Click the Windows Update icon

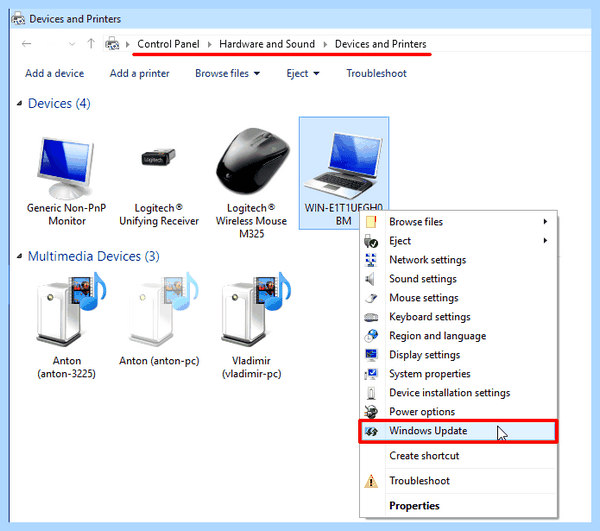[371, 431]
